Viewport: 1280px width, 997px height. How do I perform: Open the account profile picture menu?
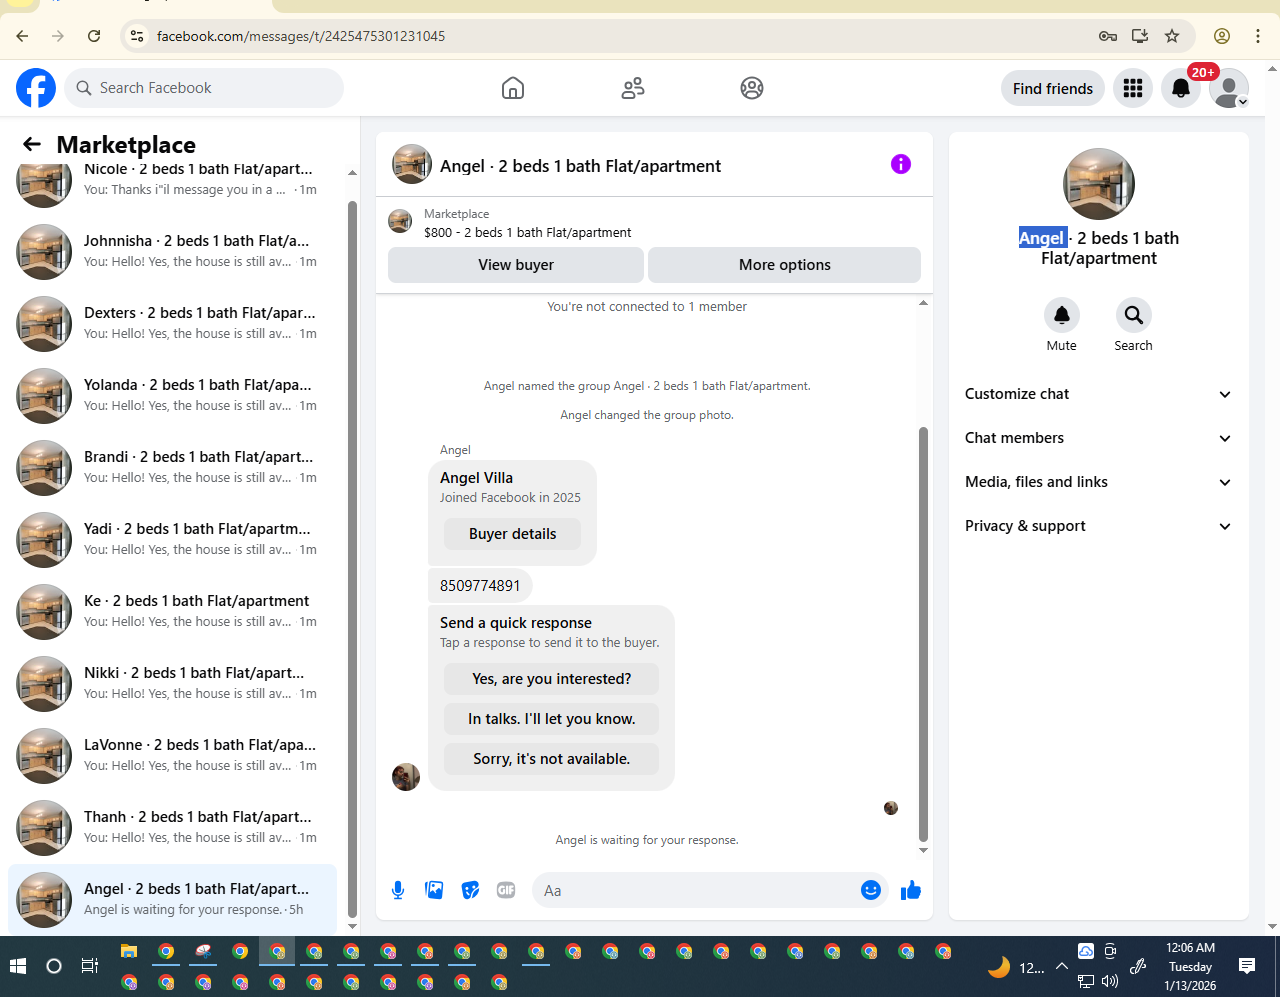tap(1229, 88)
